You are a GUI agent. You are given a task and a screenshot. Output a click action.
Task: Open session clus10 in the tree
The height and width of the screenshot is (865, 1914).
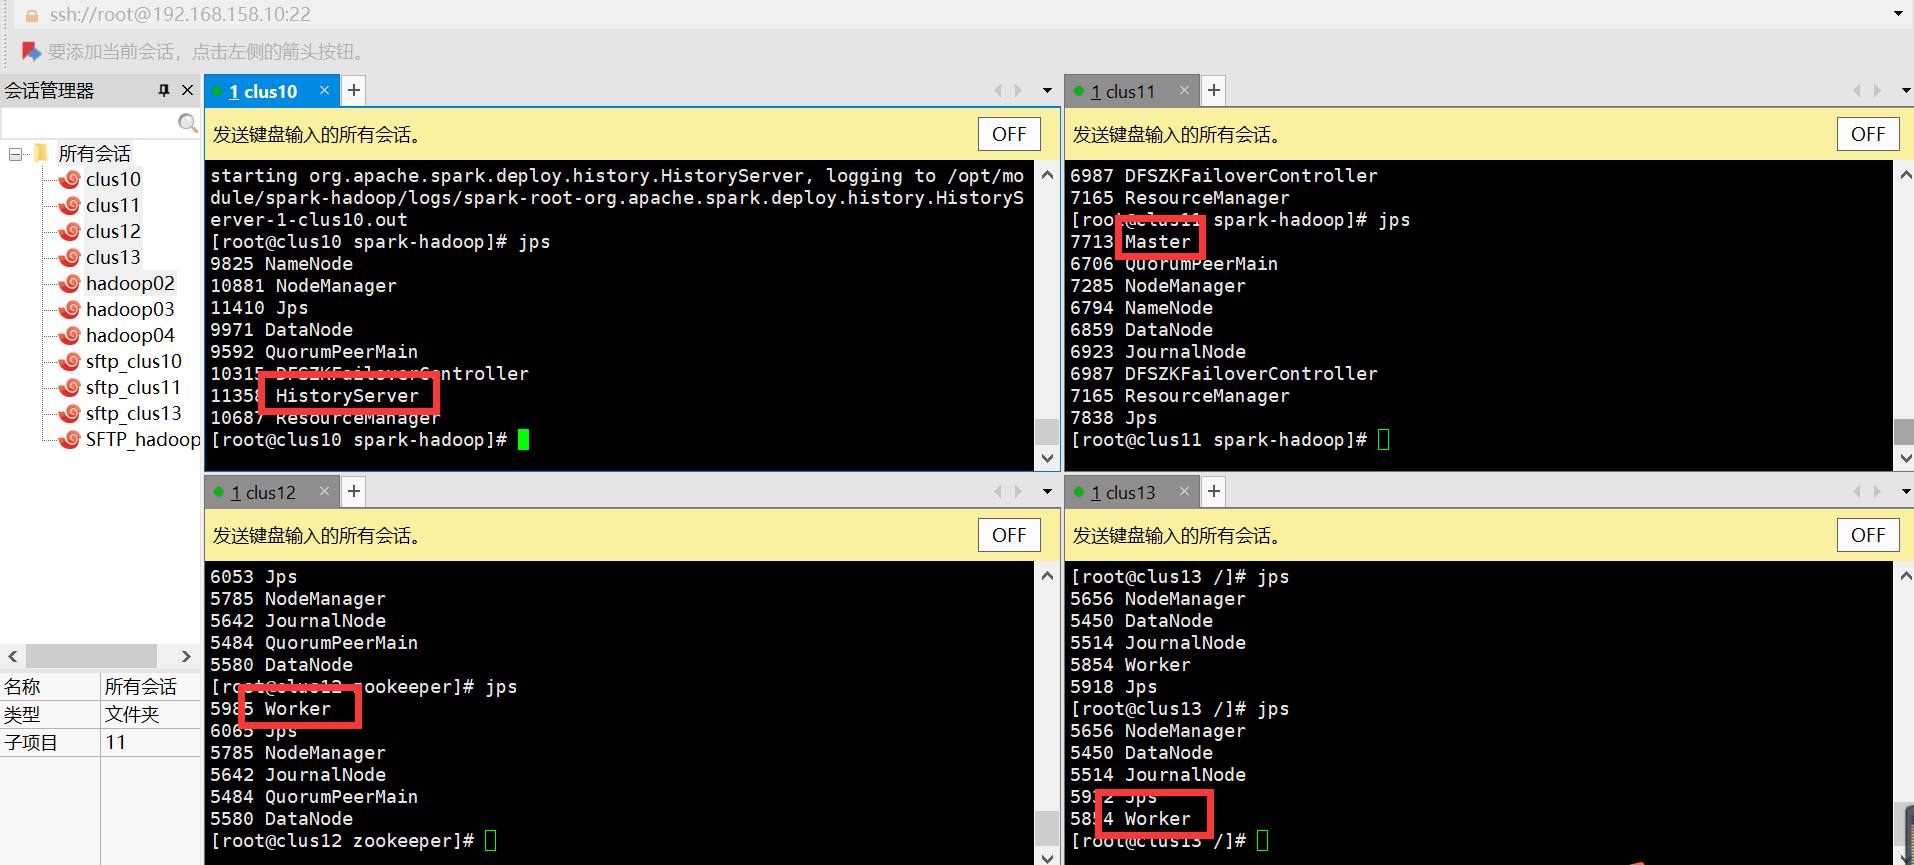(113, 179)
